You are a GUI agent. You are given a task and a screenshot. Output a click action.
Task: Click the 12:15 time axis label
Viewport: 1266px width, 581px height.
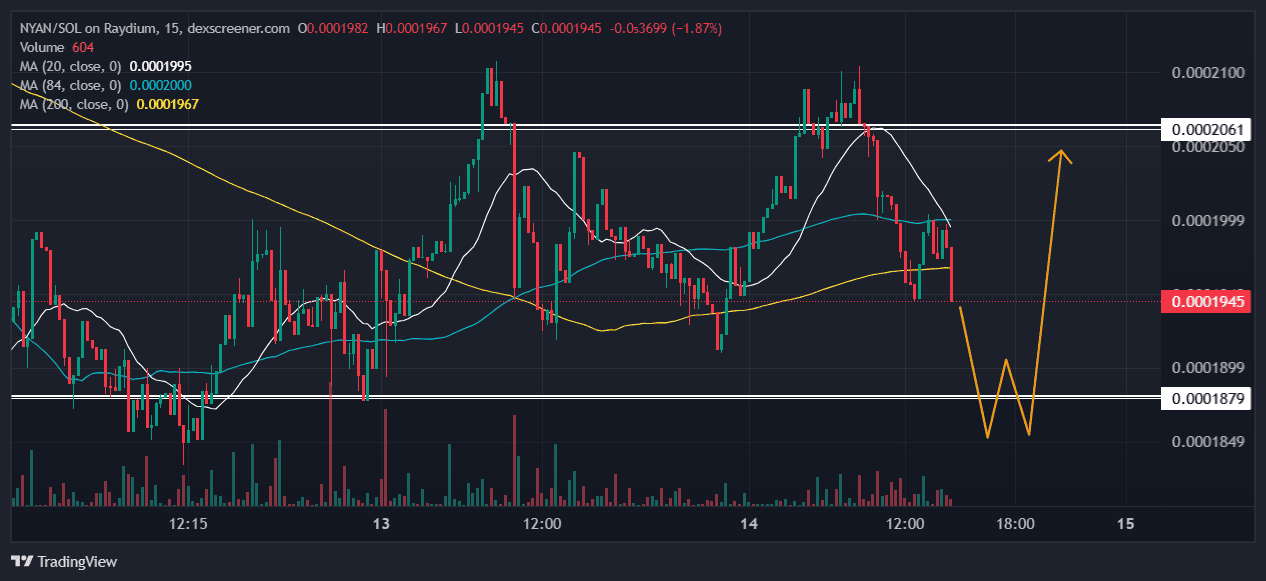click(188, 524)
